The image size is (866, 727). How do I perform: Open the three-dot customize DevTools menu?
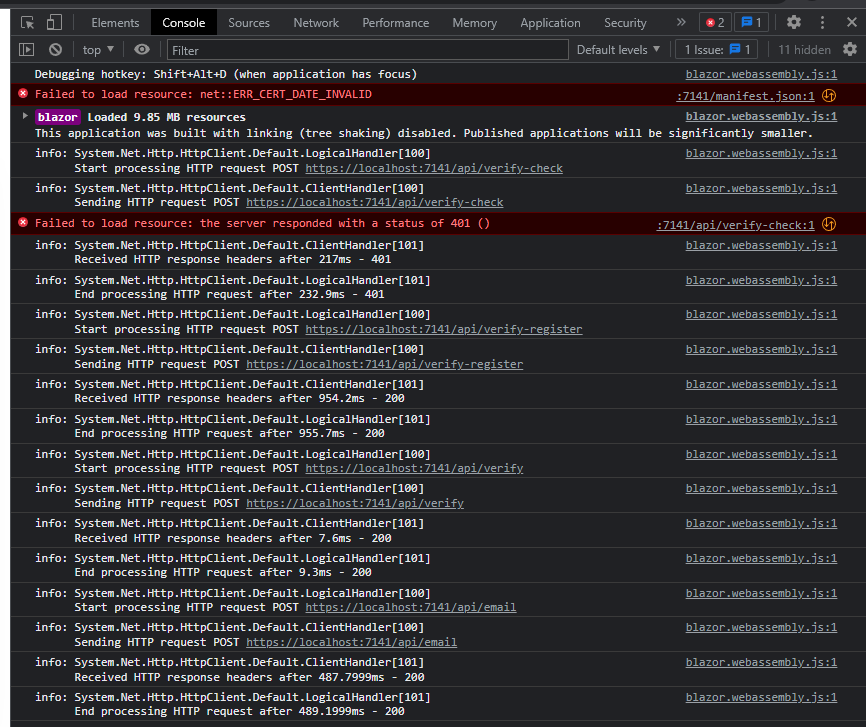click(822, 22)
